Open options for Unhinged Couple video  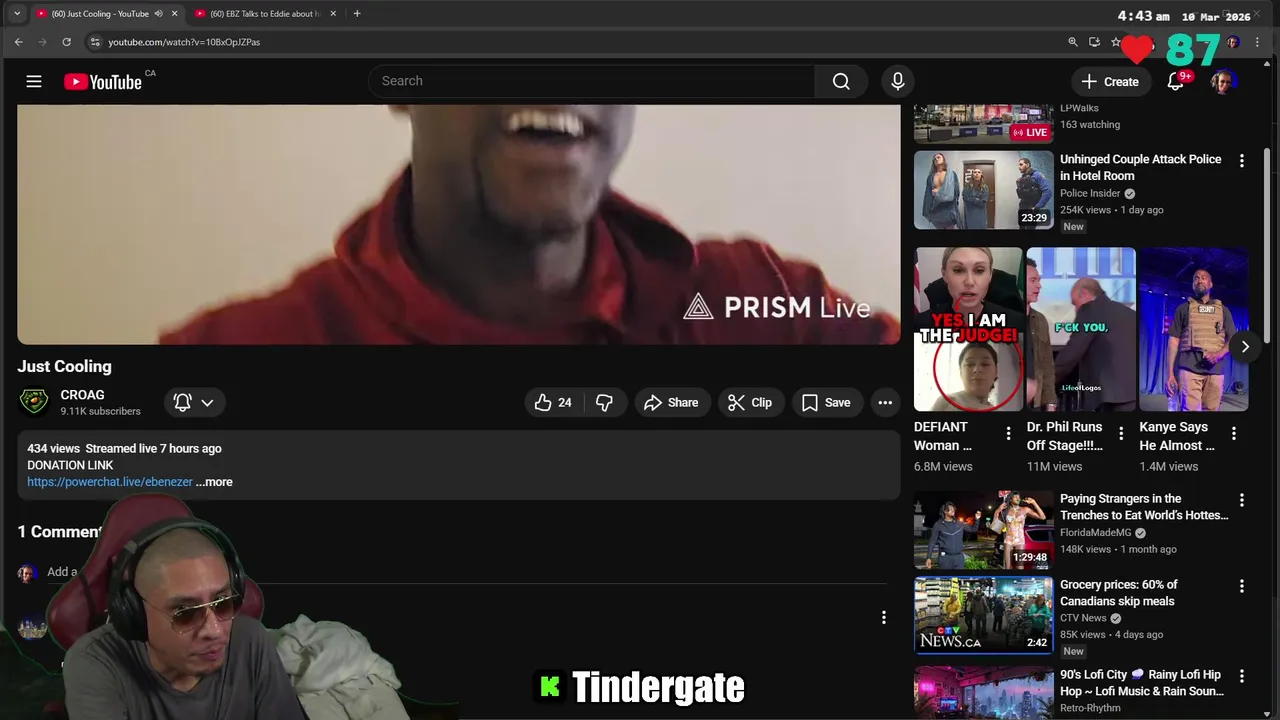(x=1242, y=161)
